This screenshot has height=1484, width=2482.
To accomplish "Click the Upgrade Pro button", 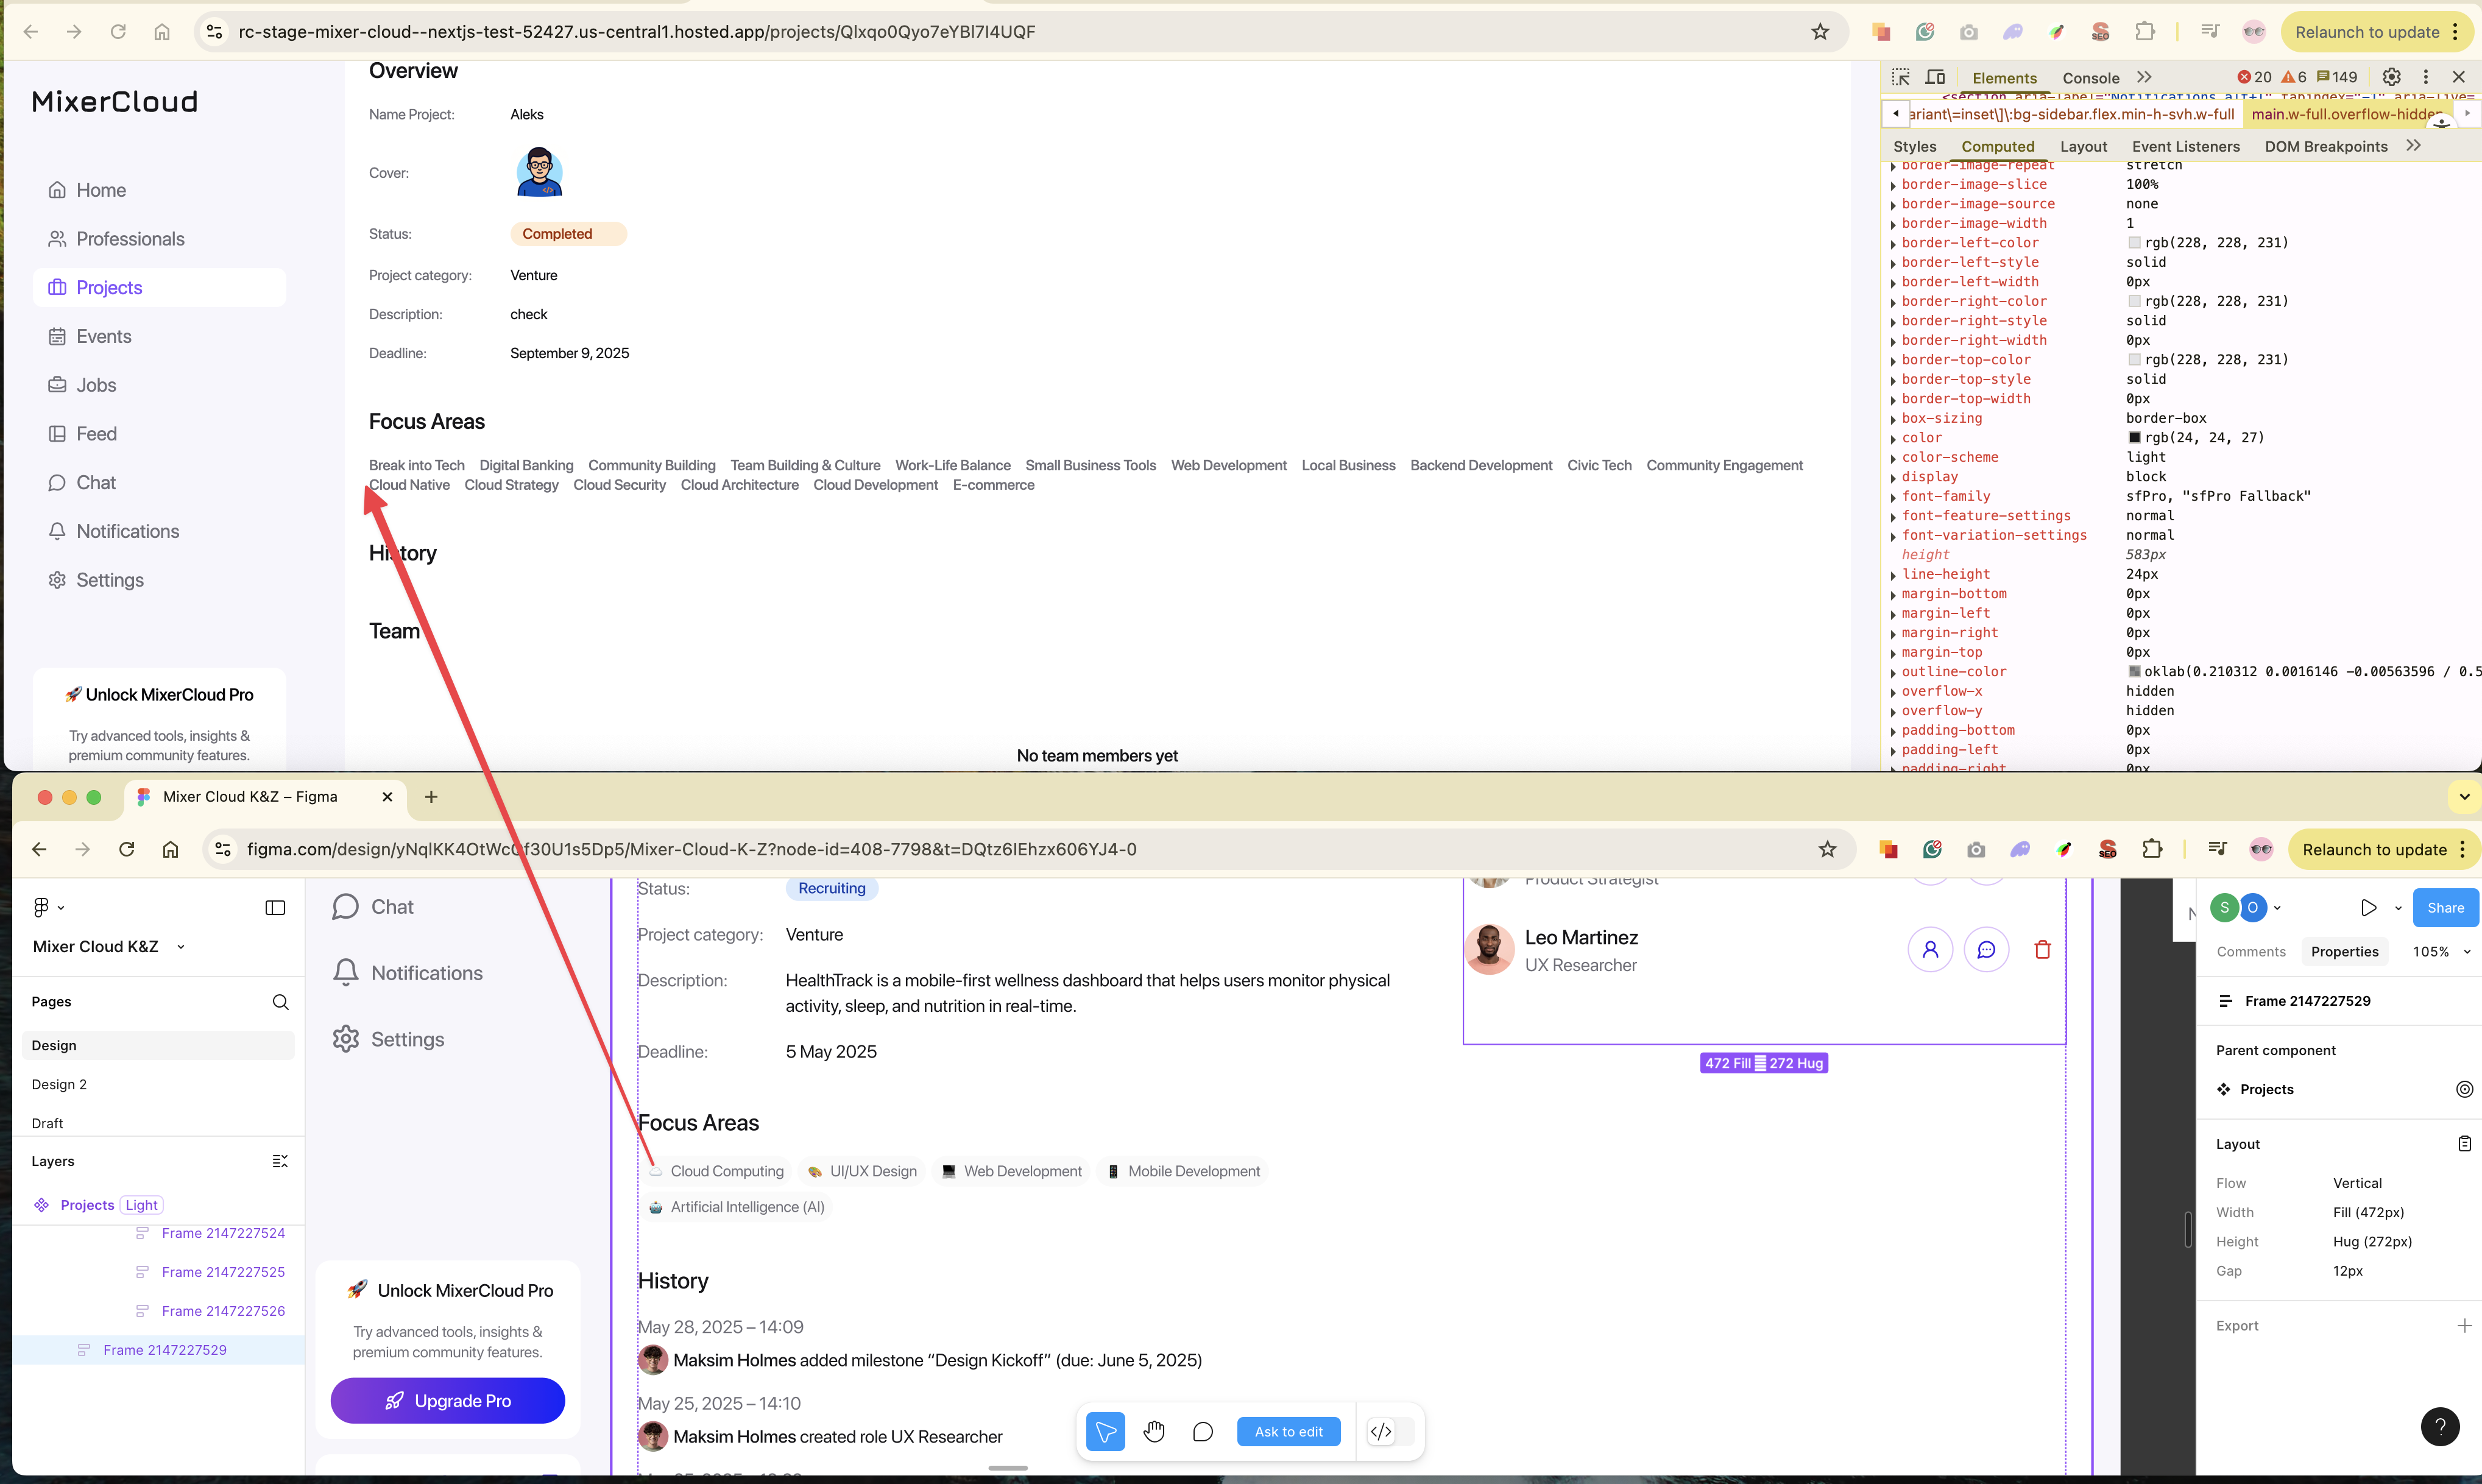I will [x=447, y=1400].
